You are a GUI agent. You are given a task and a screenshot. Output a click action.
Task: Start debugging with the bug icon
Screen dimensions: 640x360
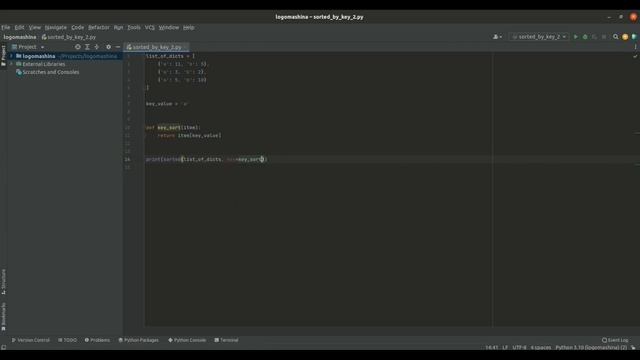pyautogui.click(x=585, y=37)
